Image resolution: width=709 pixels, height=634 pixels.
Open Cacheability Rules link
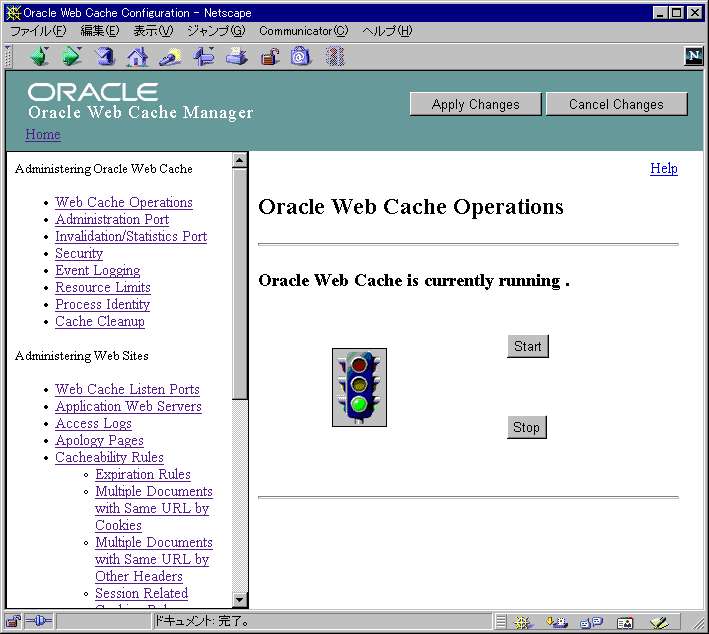tap(109, 458)
